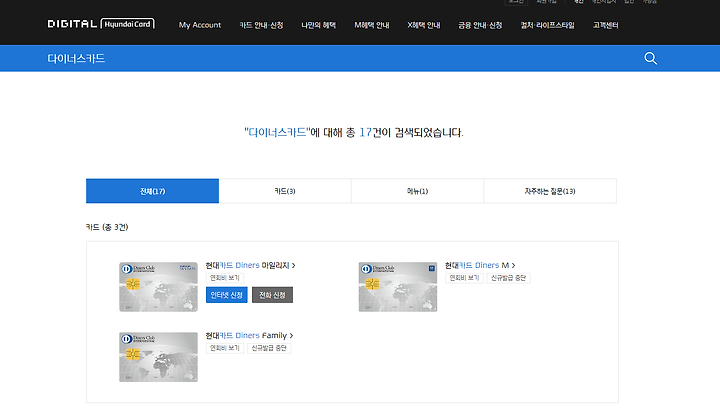
Task: Click 연회비 보기 under Diners 마일리지
Action: [225, 278]
